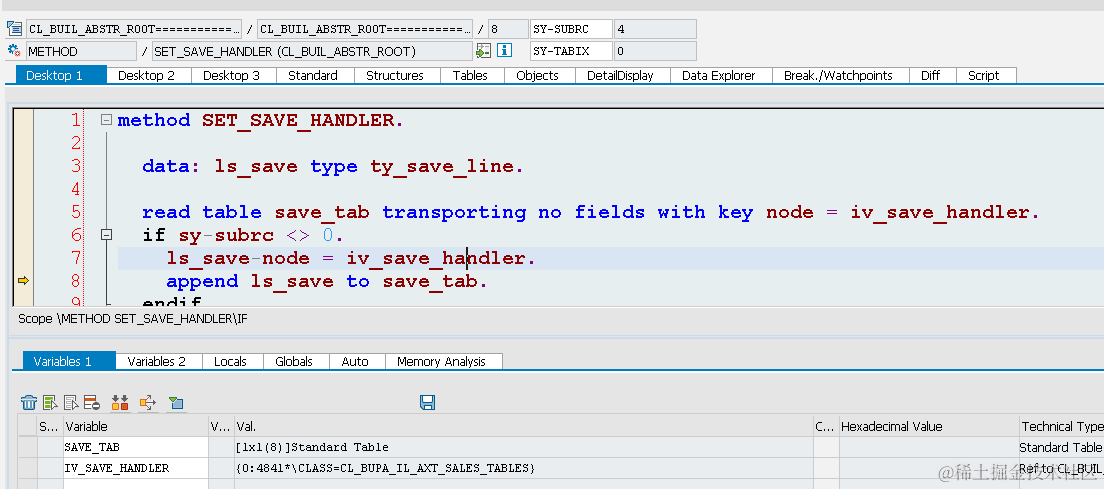Image resolution: width=1104 pixels, height=489 pixels.
Task: Open the DetailDisplay tab
Action: pyautogui.click(x=620, y=75)
